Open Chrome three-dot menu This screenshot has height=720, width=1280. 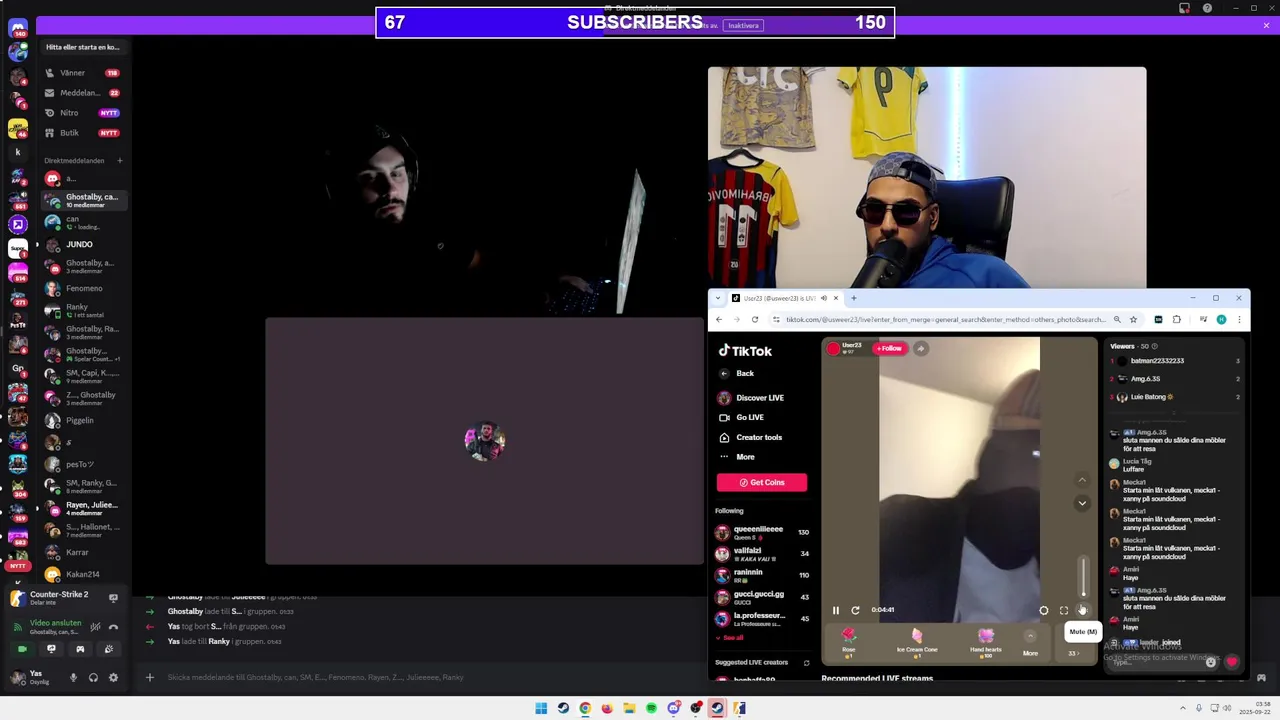pyautogui.click(x=1239, y=319)
